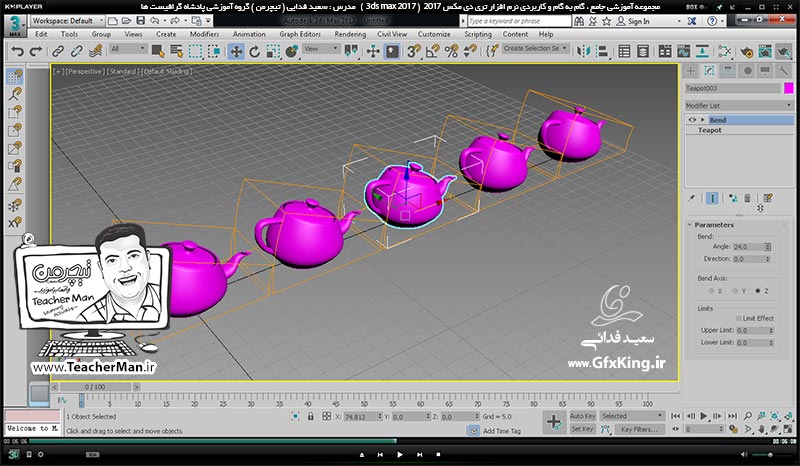This screenshot has height=466, width=800.
Task: Click the KMPlayer stop button
Action: 438,454
